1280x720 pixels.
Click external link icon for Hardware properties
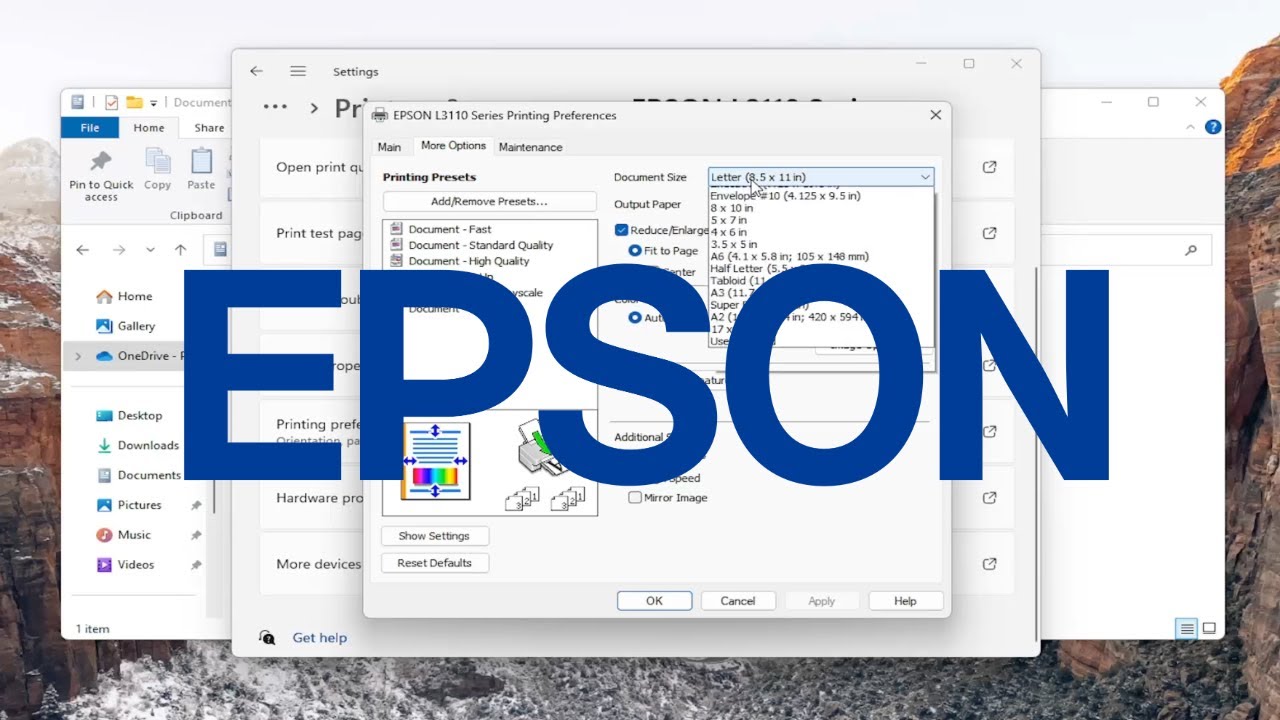(x=989, y=498)
